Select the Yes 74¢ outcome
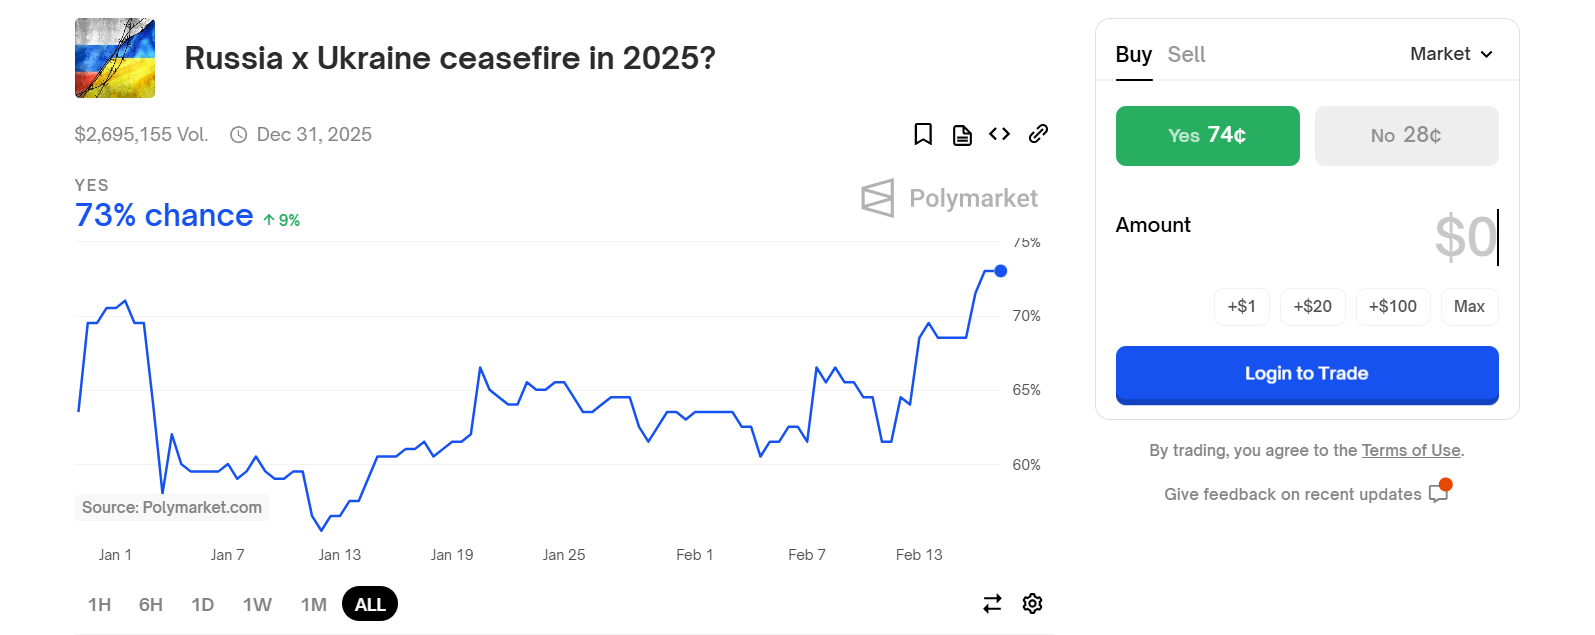This screenshot has height=635, width=1595. pyautogui.click(x=1207, y=136)
